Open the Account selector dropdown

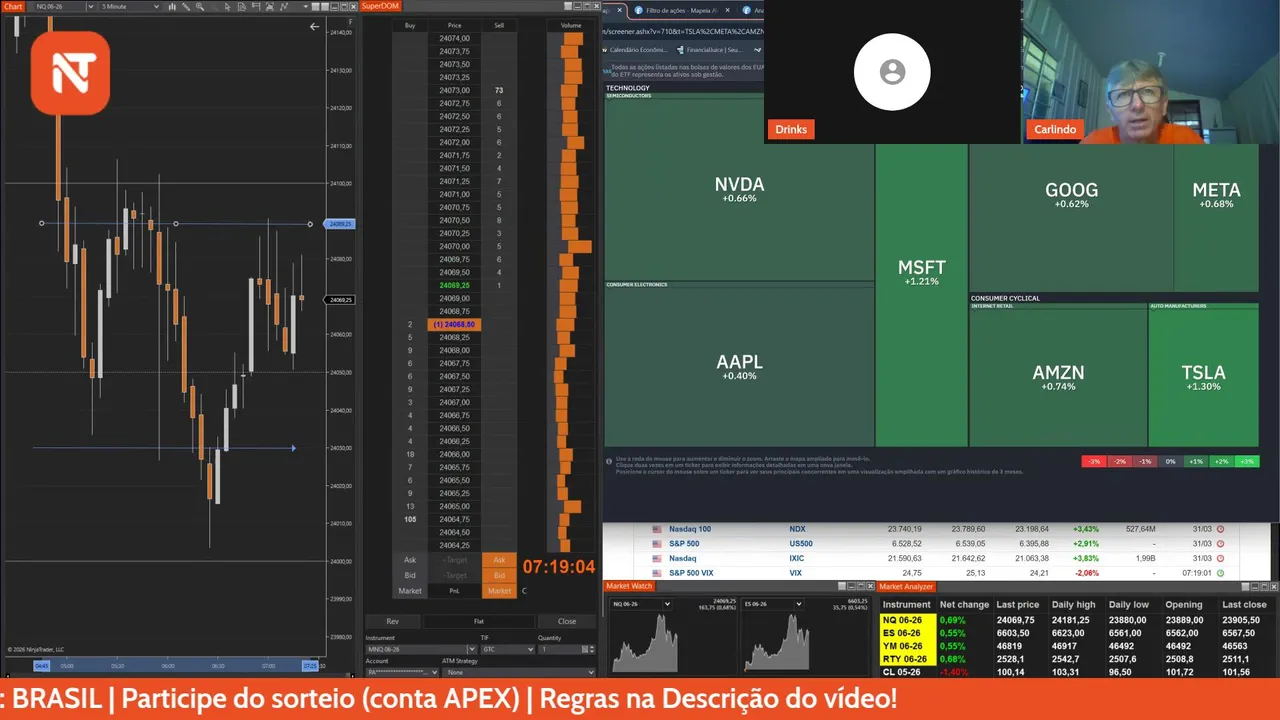pyautogui.click(x=402, y=672)
